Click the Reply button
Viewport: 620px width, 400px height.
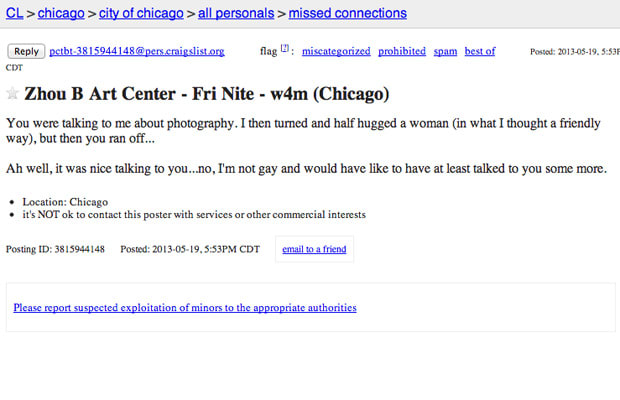point(26,51)
